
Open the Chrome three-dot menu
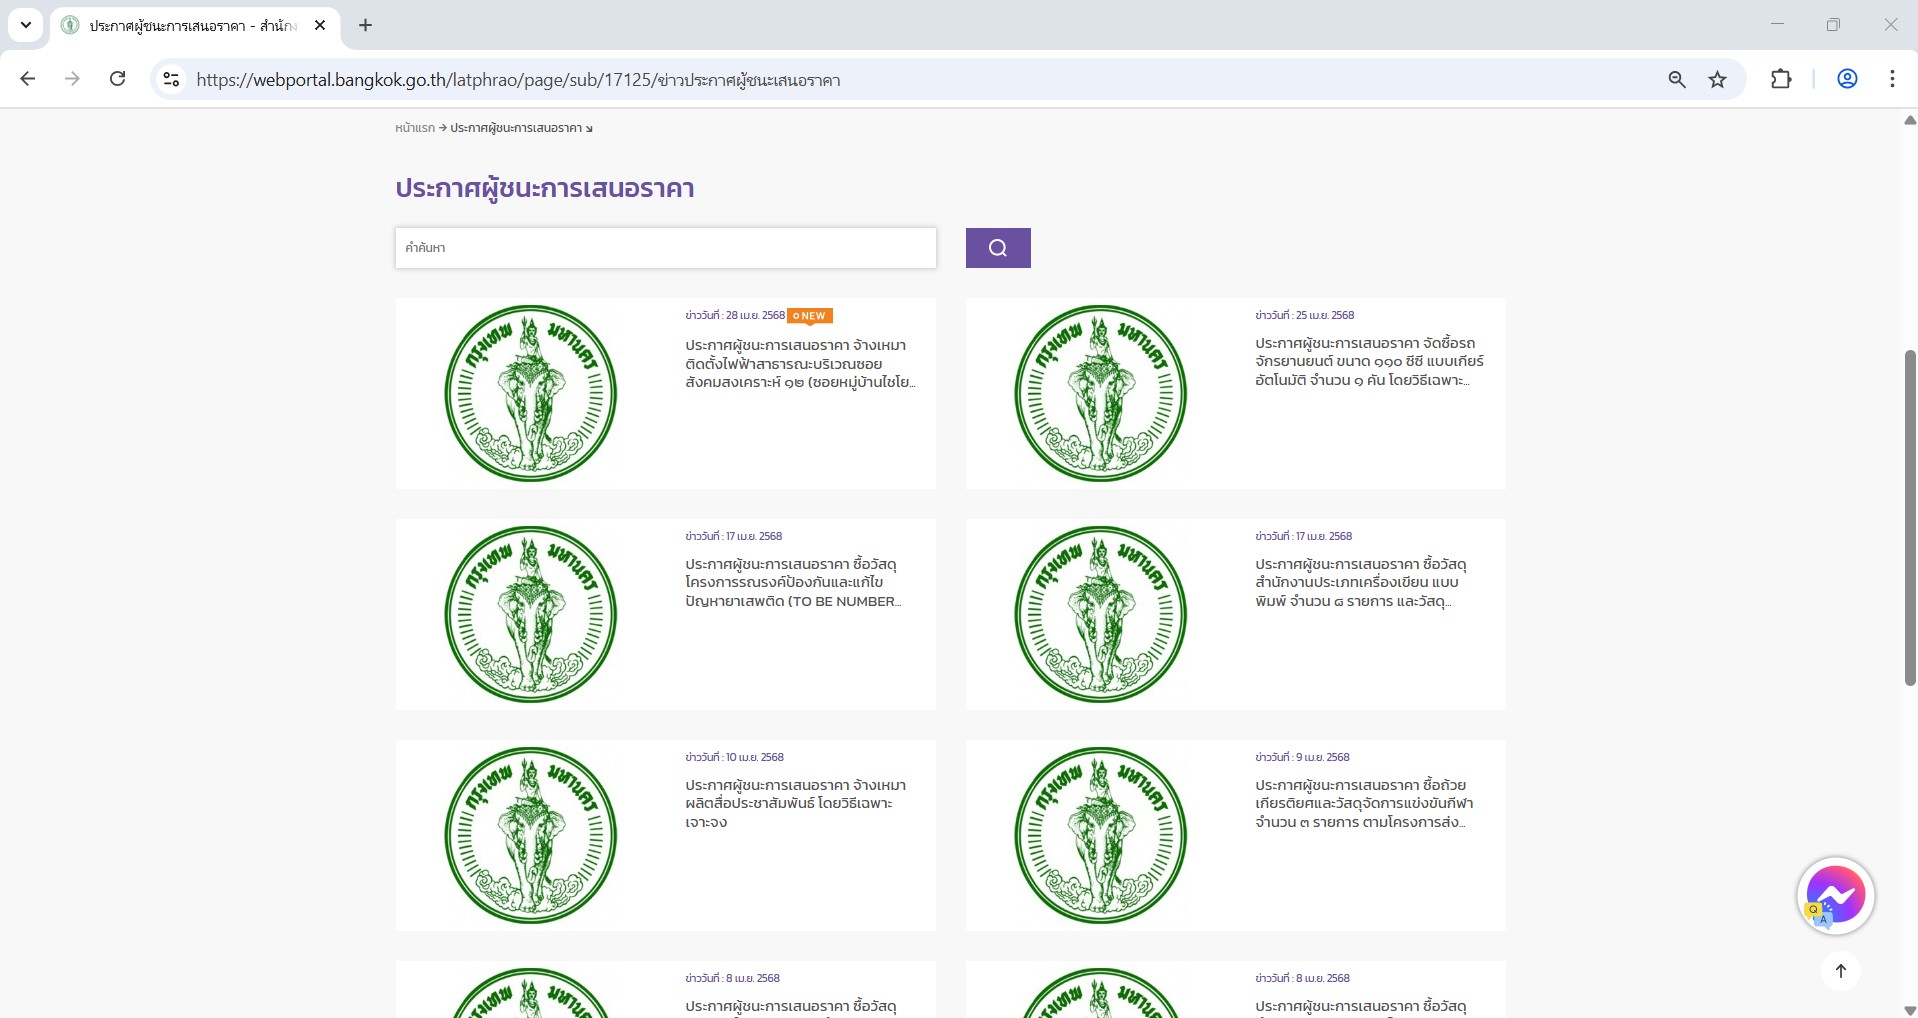pos(1892,79)
